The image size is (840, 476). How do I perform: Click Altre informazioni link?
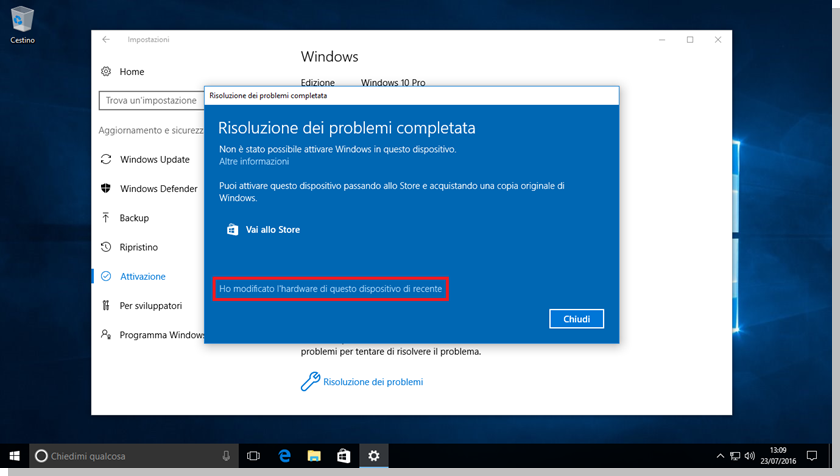pos(254,161)
